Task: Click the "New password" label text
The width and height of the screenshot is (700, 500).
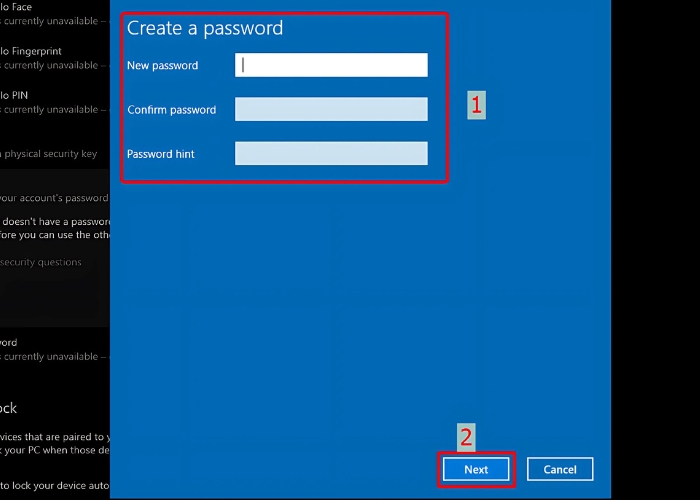Action: pos(163,66)
